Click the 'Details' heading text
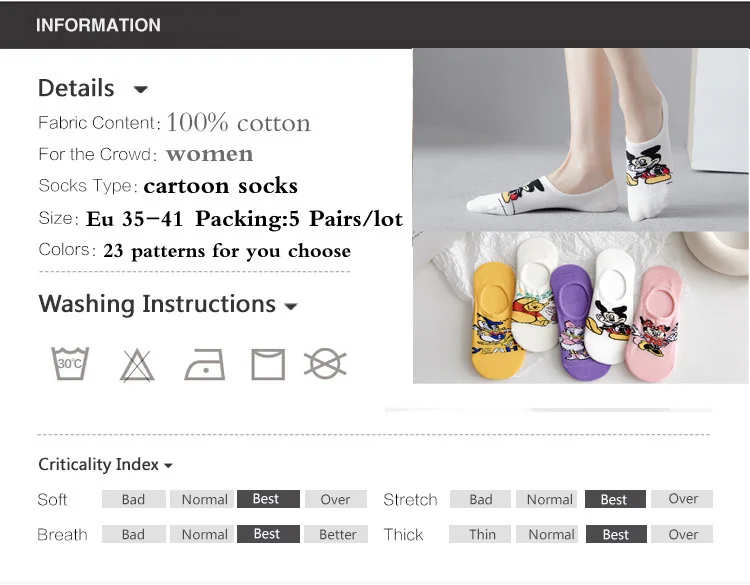 [76, 88]
